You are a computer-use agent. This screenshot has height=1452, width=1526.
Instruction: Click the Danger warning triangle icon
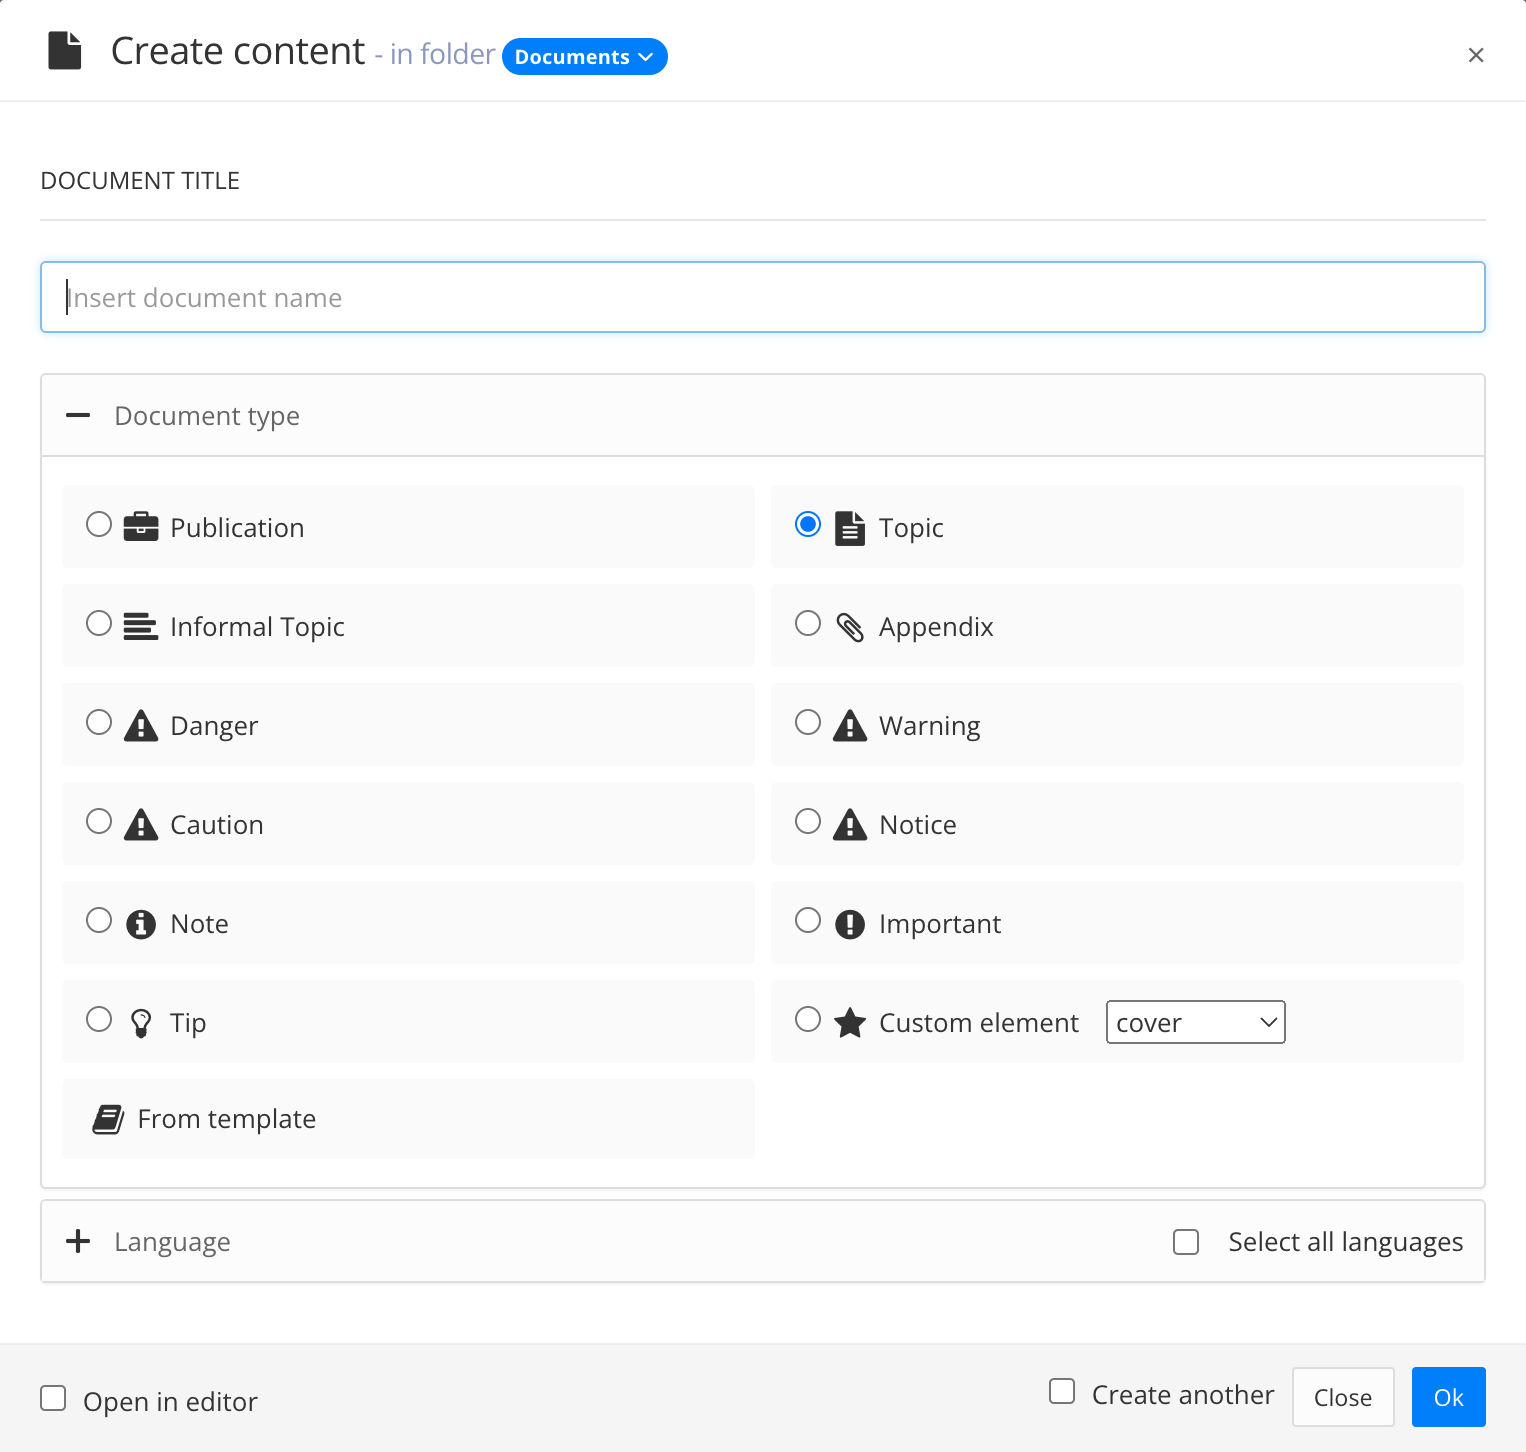pyautogui.click(x=141, y=724)
